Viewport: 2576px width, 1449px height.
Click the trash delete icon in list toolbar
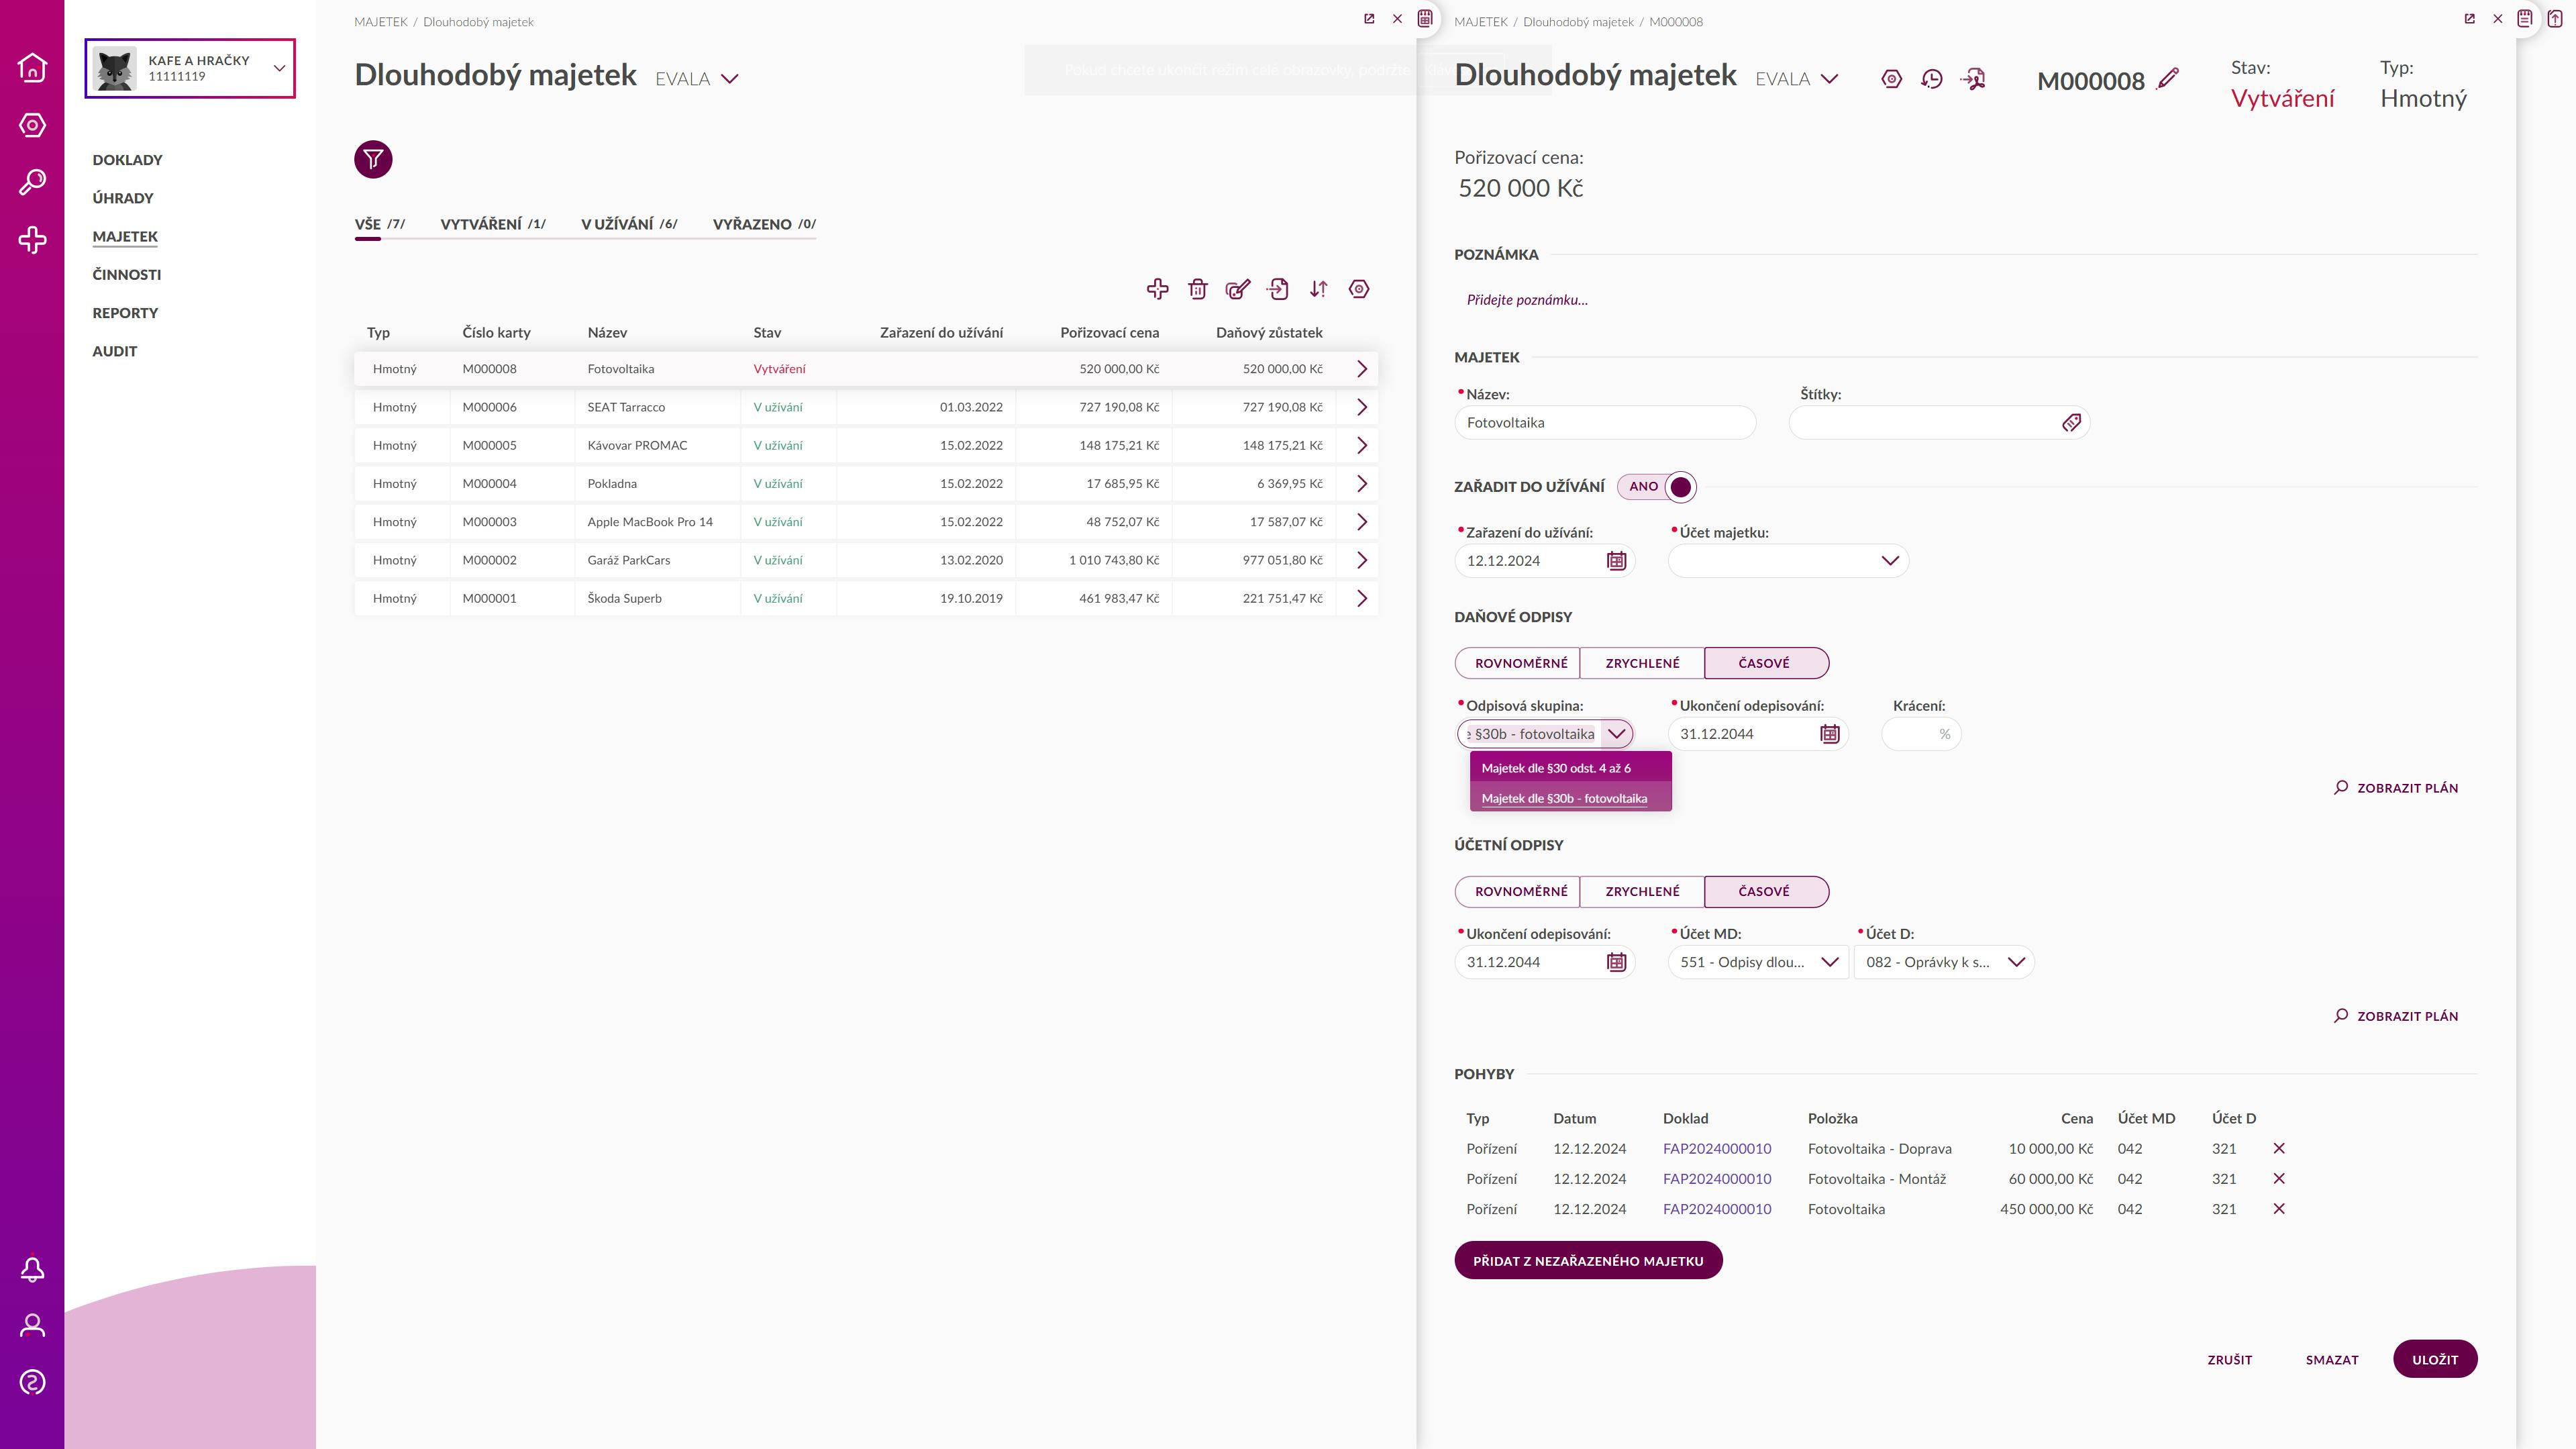tap(1197, 289)
